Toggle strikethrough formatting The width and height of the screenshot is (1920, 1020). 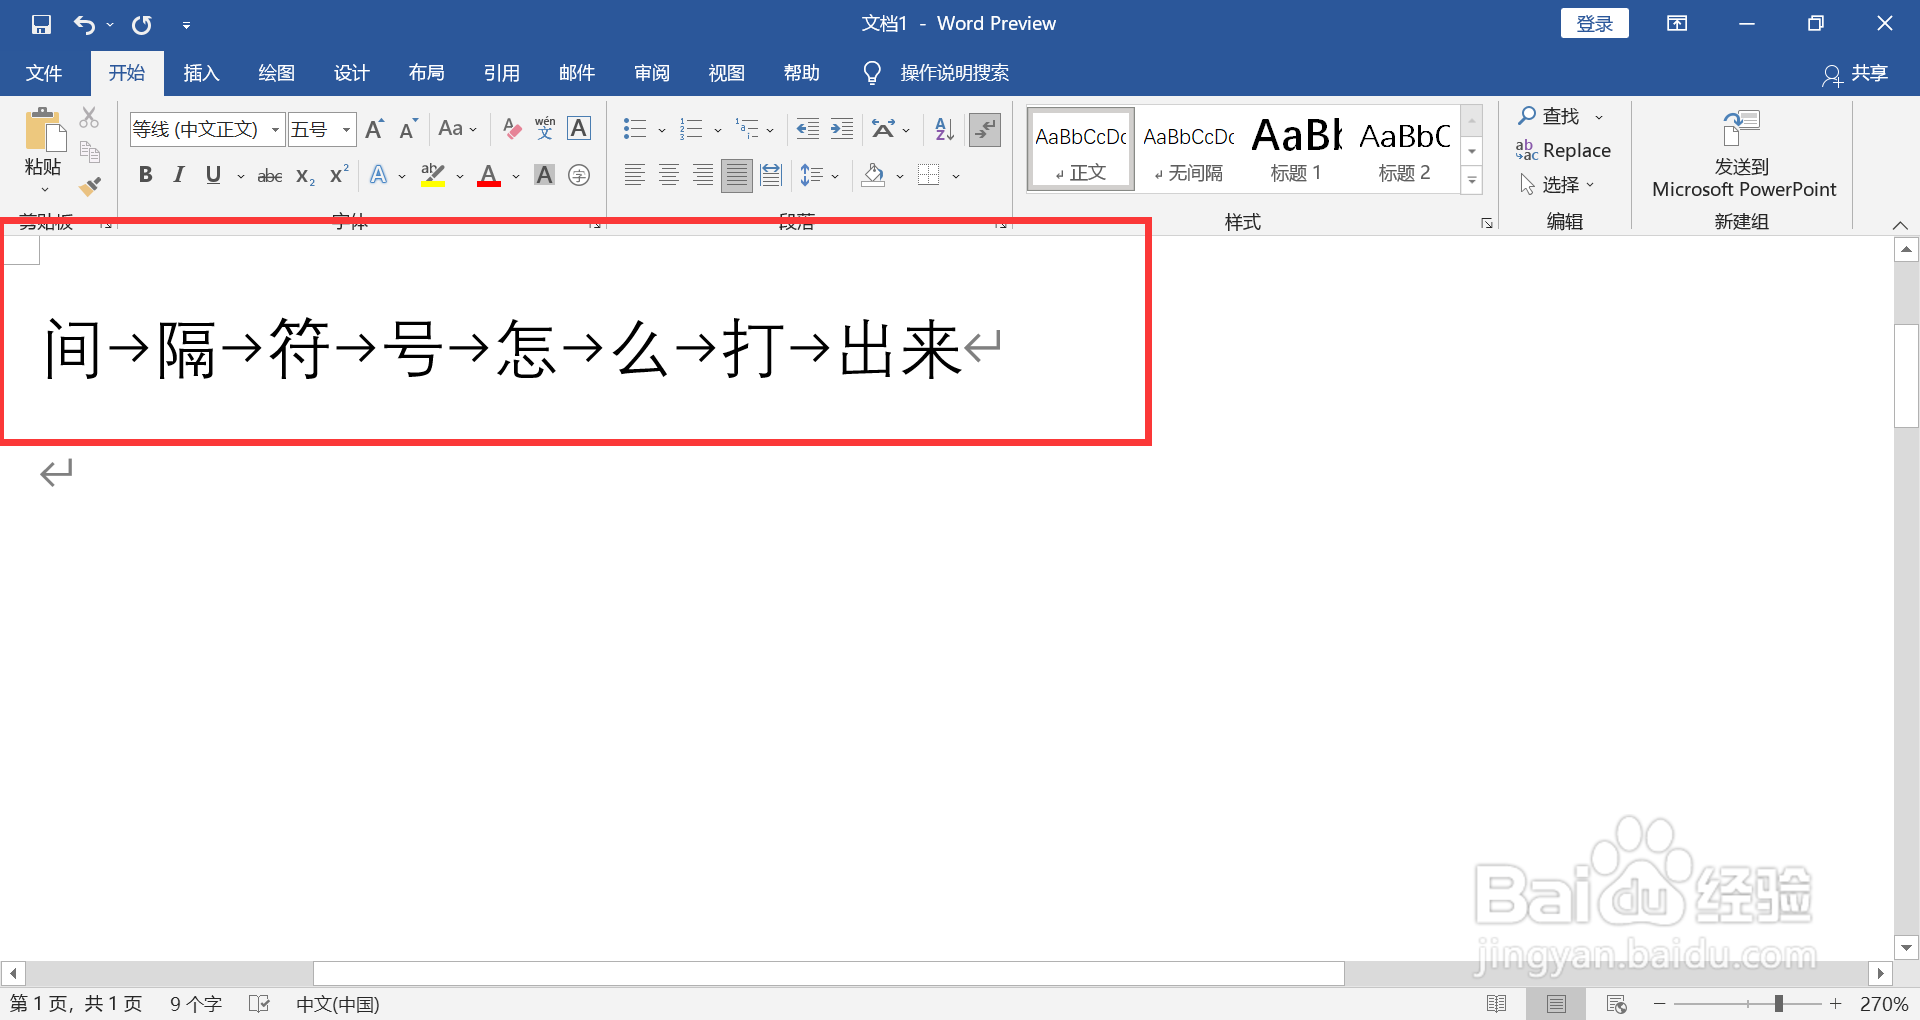[x=268, y=175]
